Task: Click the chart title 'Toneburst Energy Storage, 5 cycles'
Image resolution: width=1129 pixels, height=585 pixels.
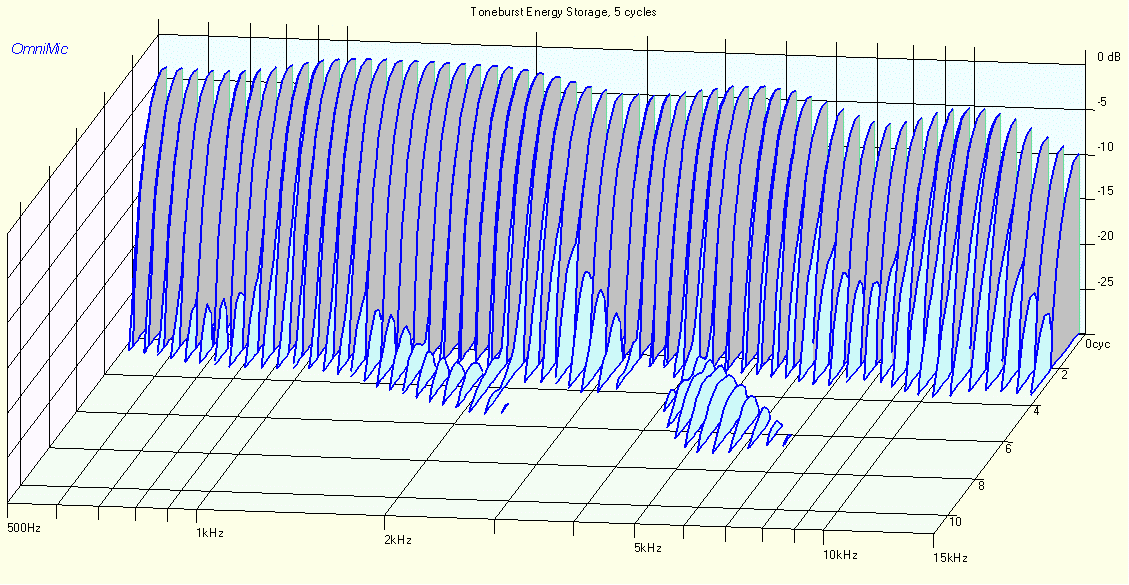Action: 563,12
